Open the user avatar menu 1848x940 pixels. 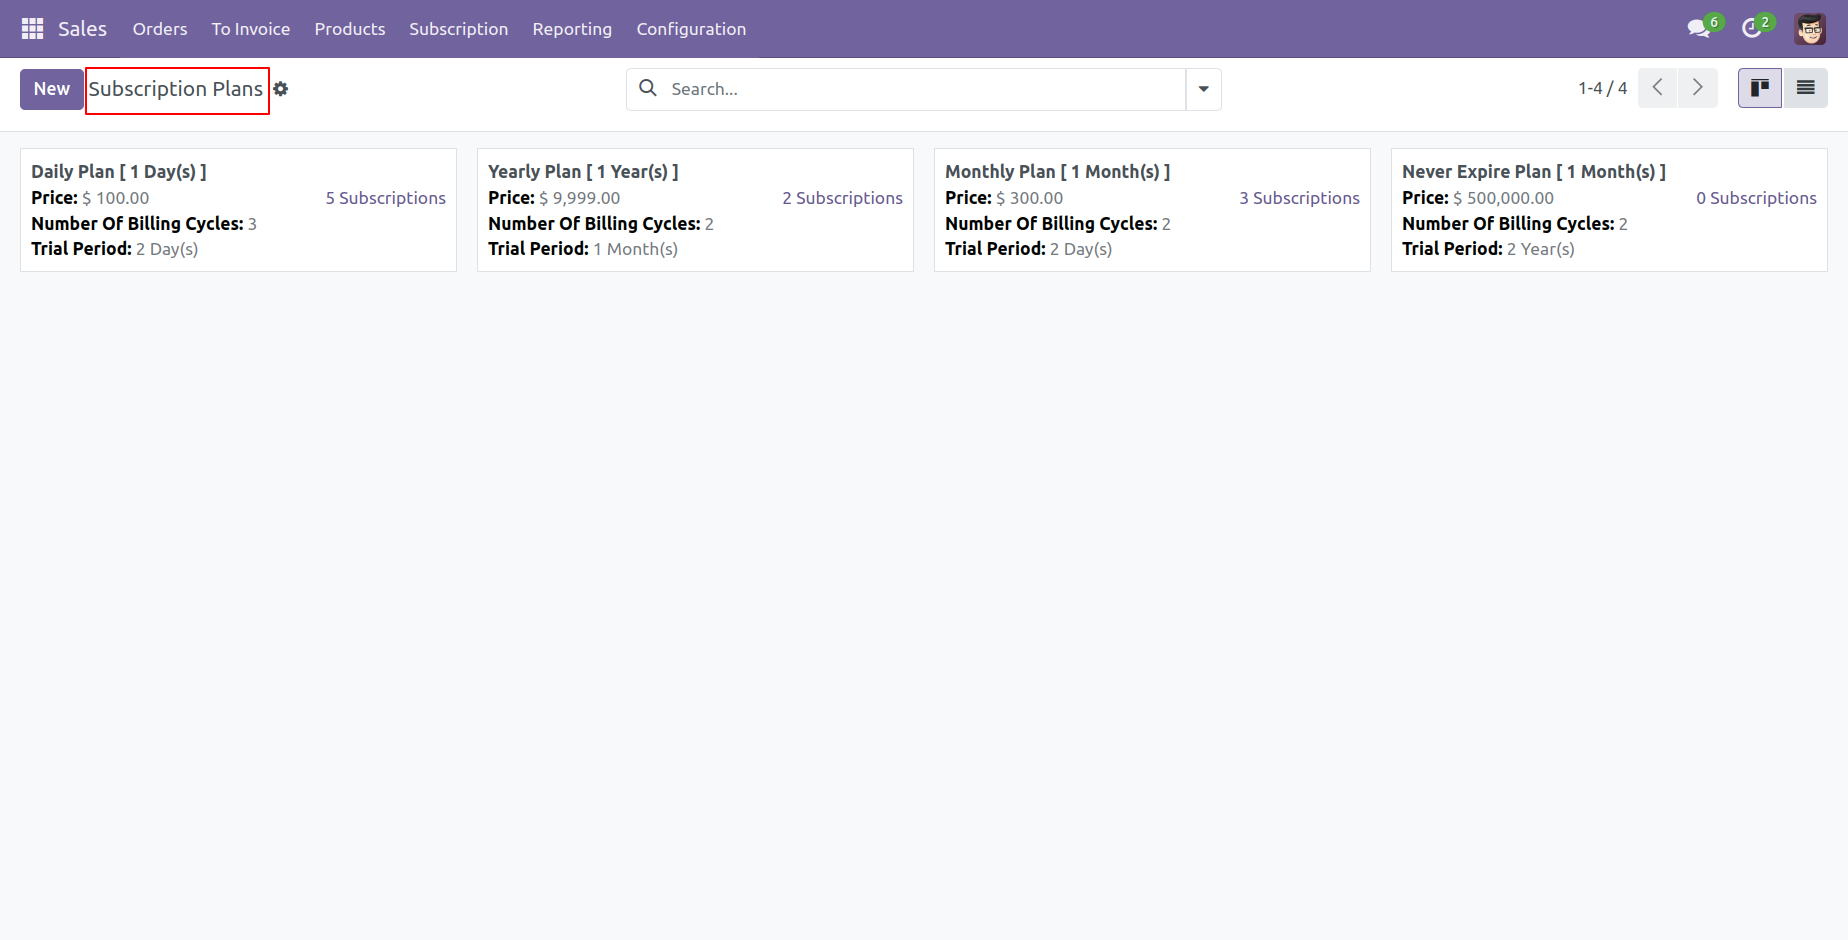coord(1810,29)
